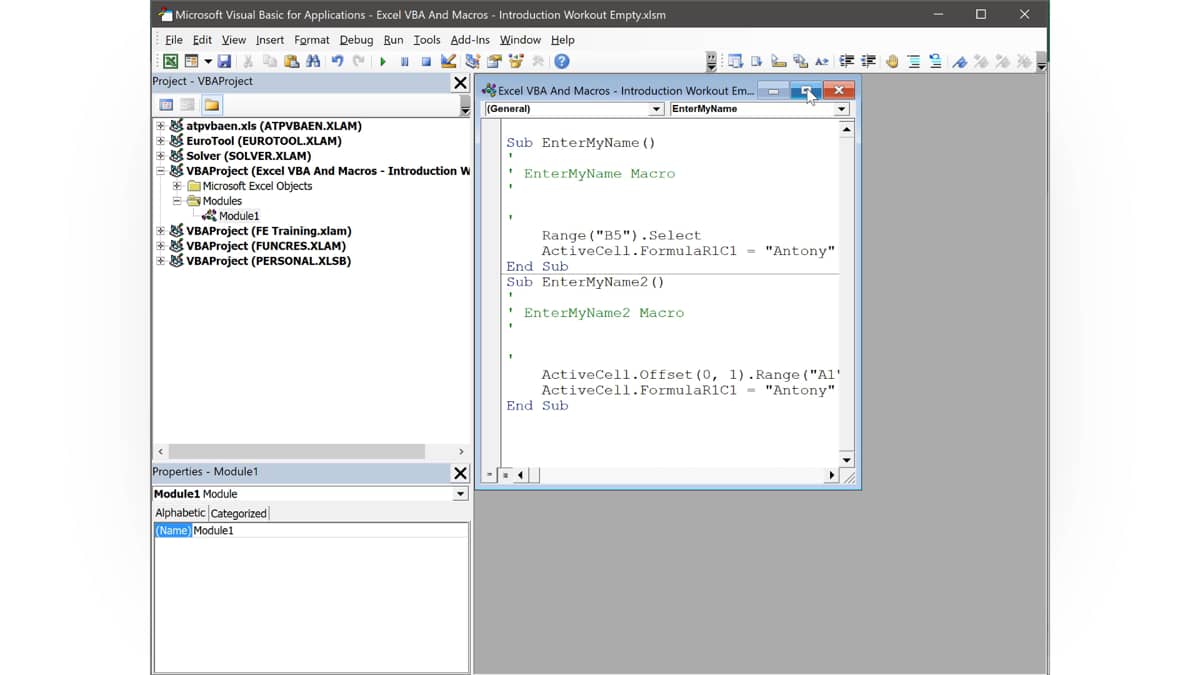Click the Paste clipboard icon

click(291, 61)
